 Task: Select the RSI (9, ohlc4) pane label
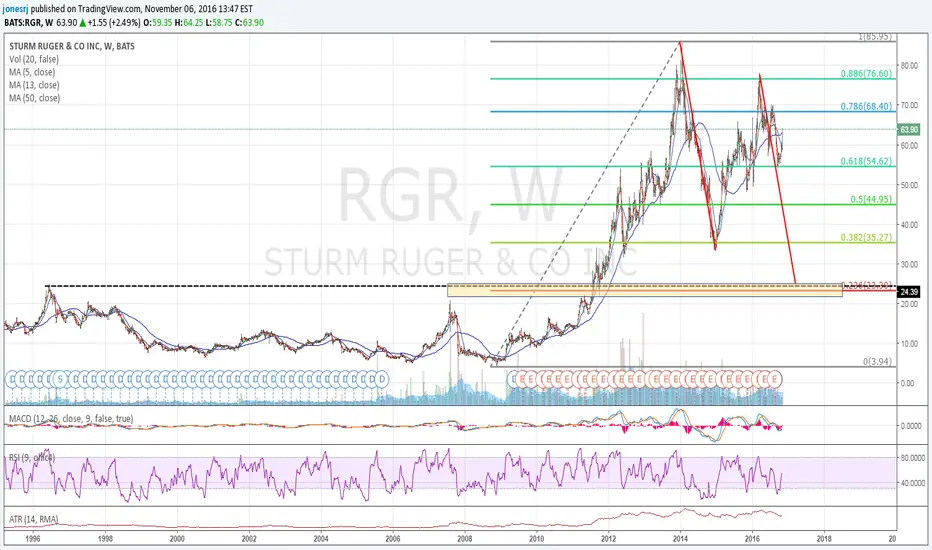point(32,457)
